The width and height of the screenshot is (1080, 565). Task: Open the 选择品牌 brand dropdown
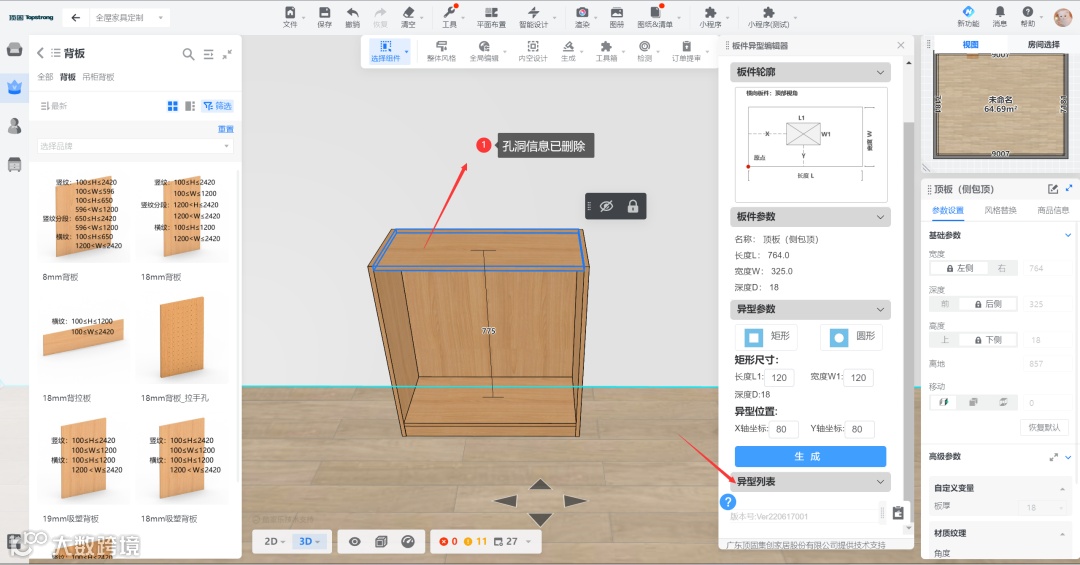135,146
